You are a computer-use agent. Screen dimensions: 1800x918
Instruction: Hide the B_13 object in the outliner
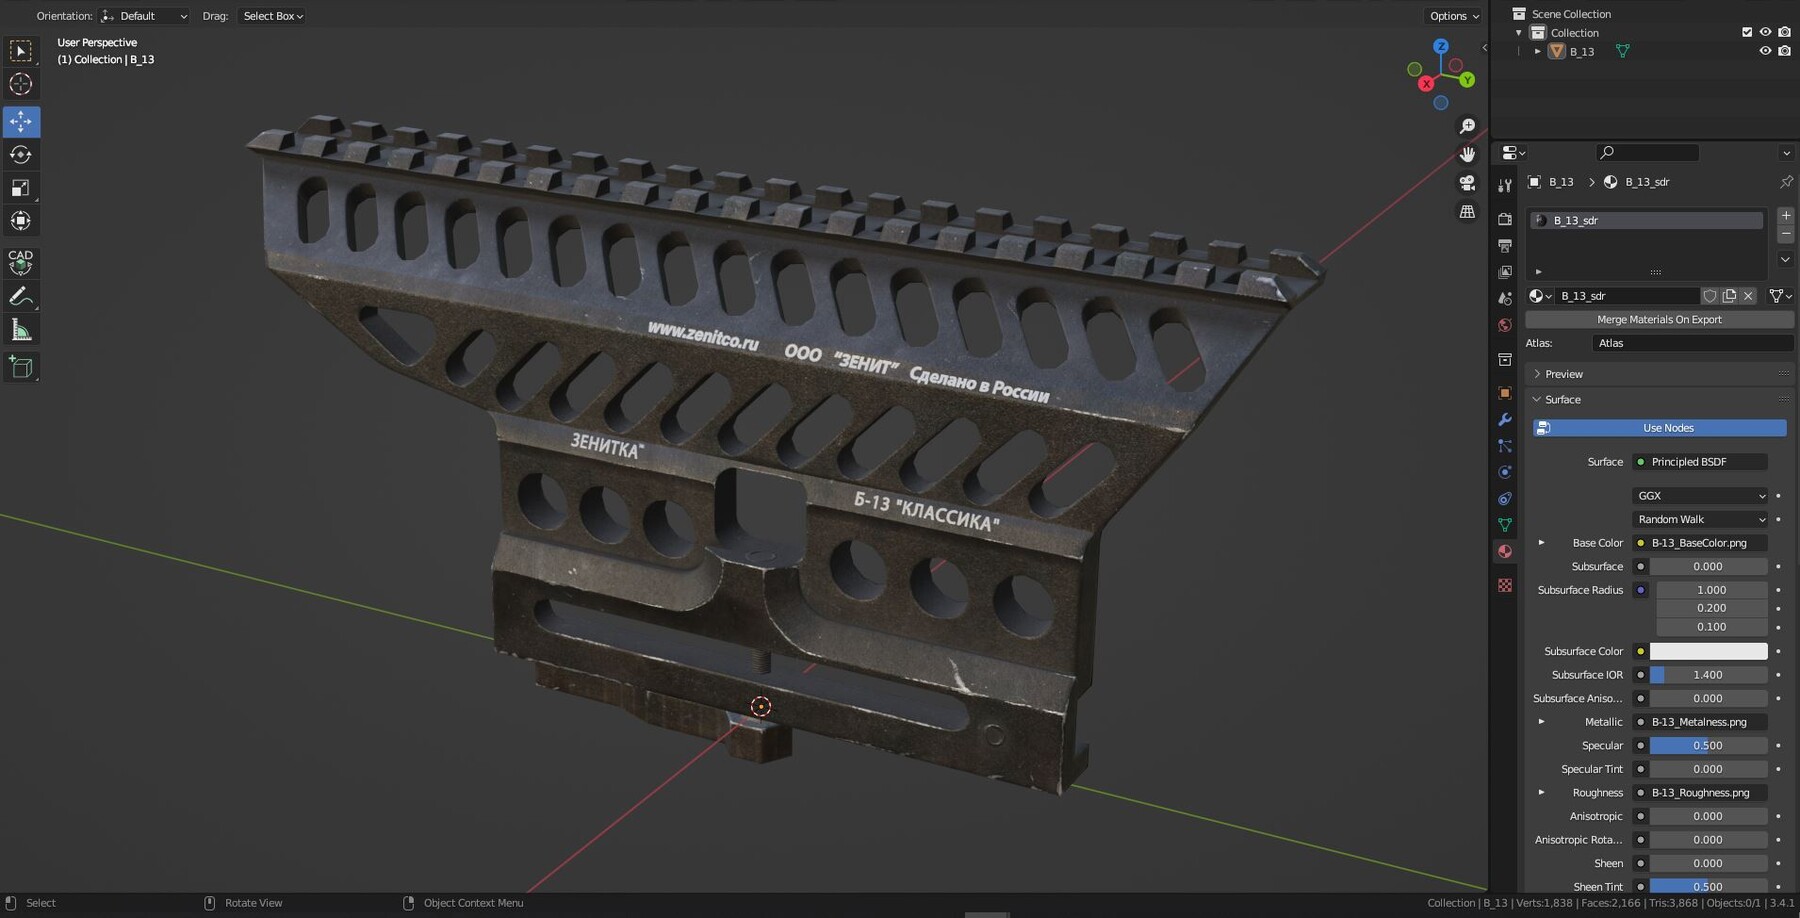1766,51
